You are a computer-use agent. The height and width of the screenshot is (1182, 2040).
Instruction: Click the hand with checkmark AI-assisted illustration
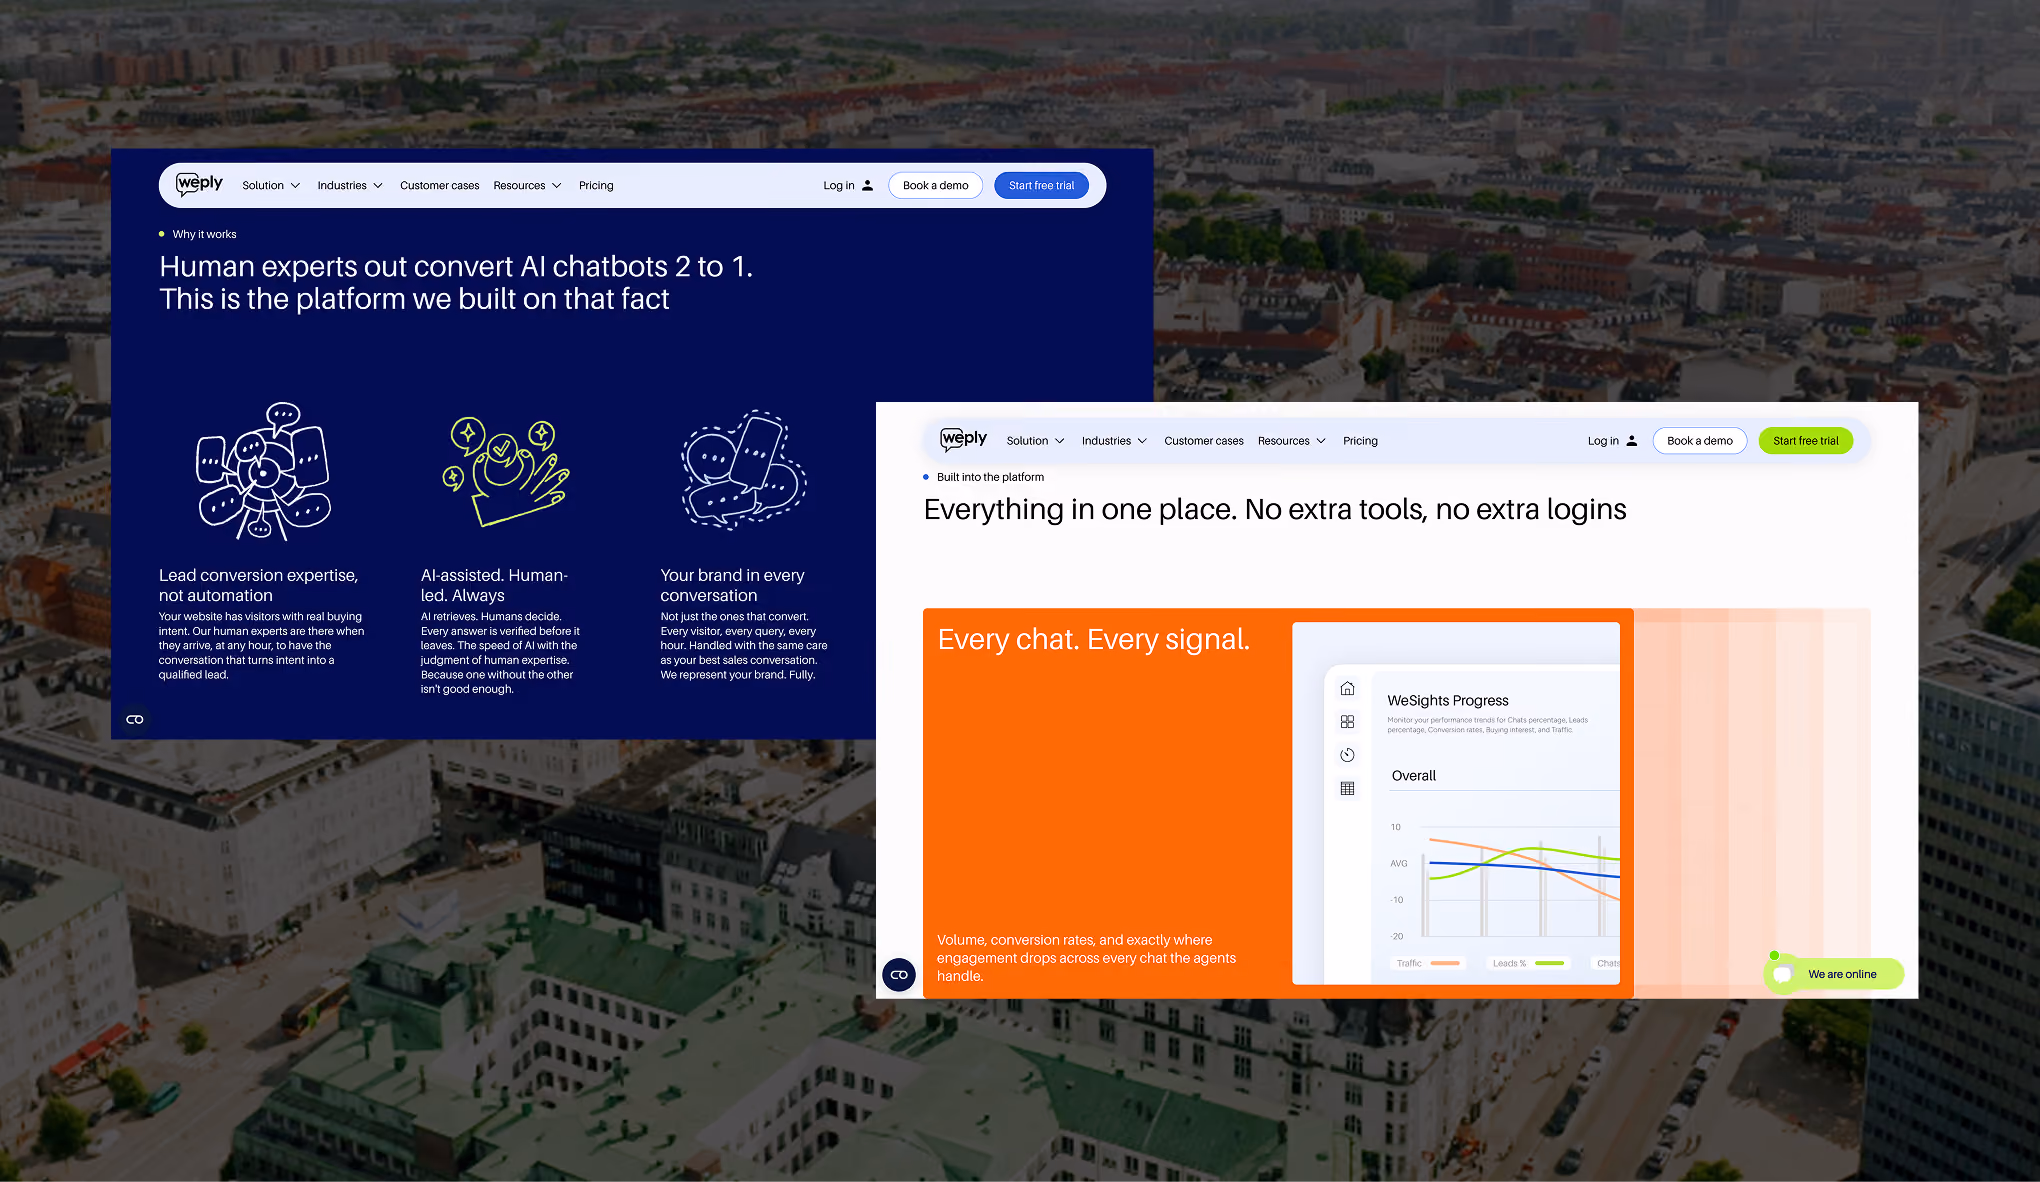click(506, 471)
